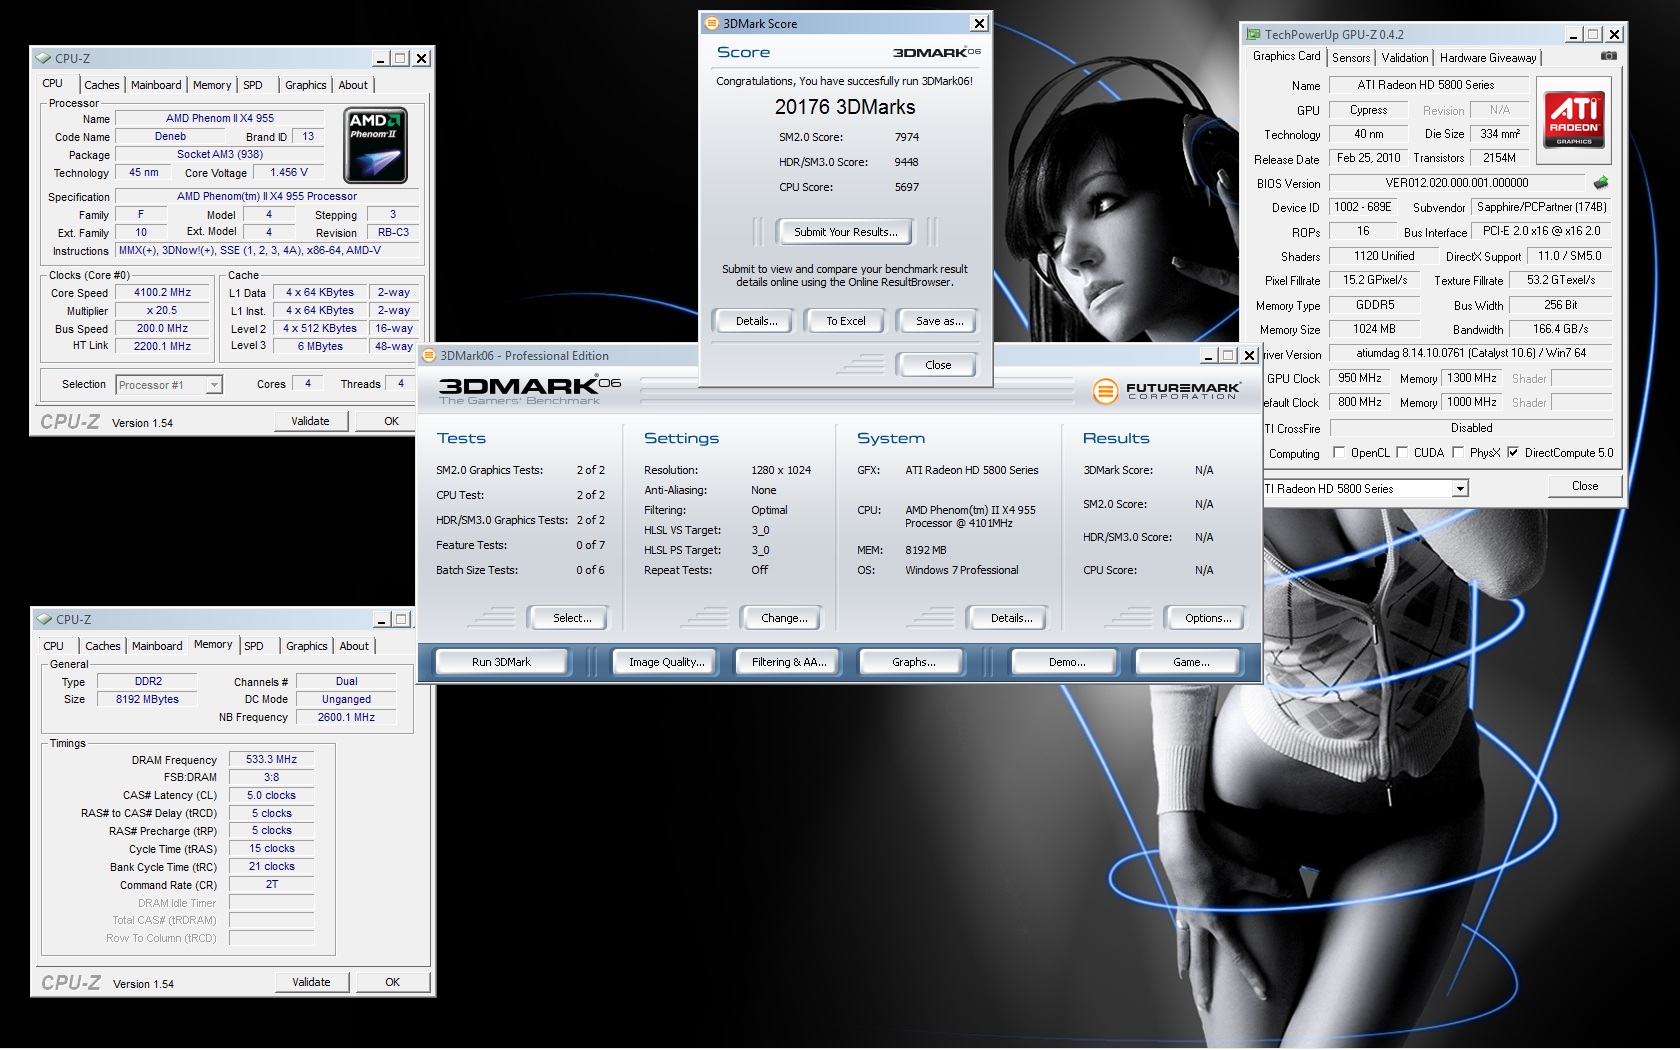1680x1050 pixels.
Task: Click Validate in the CPU-Z Processor window
Action: click(310, 421)
